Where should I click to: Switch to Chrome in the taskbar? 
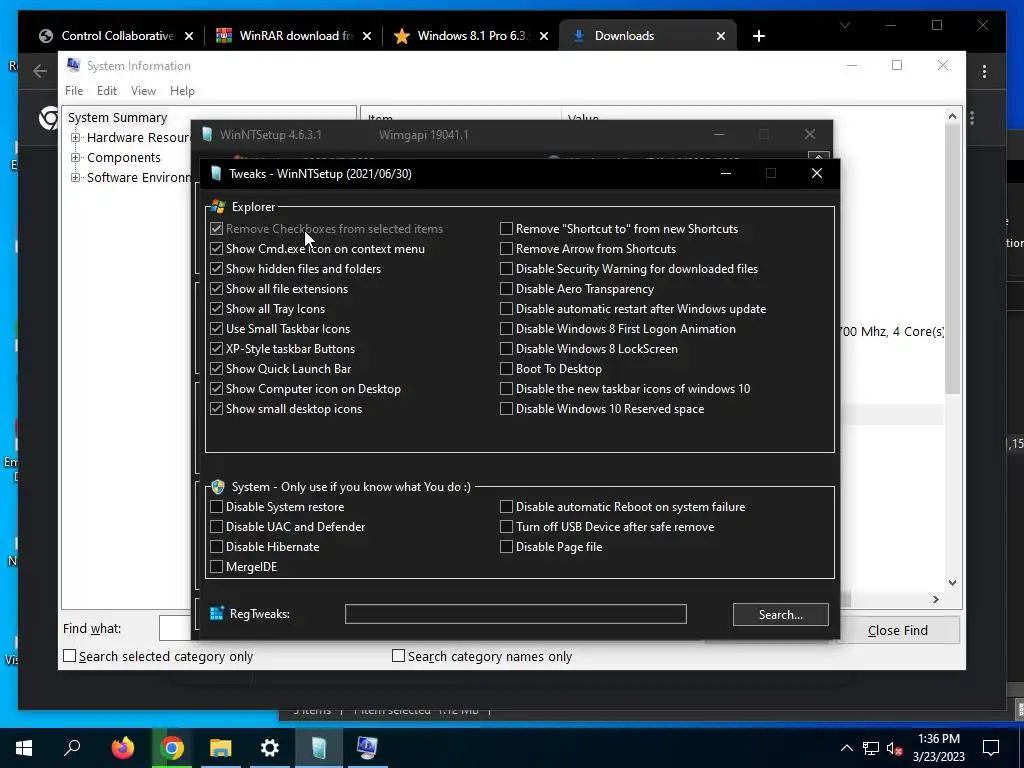[x=172, y=747]
